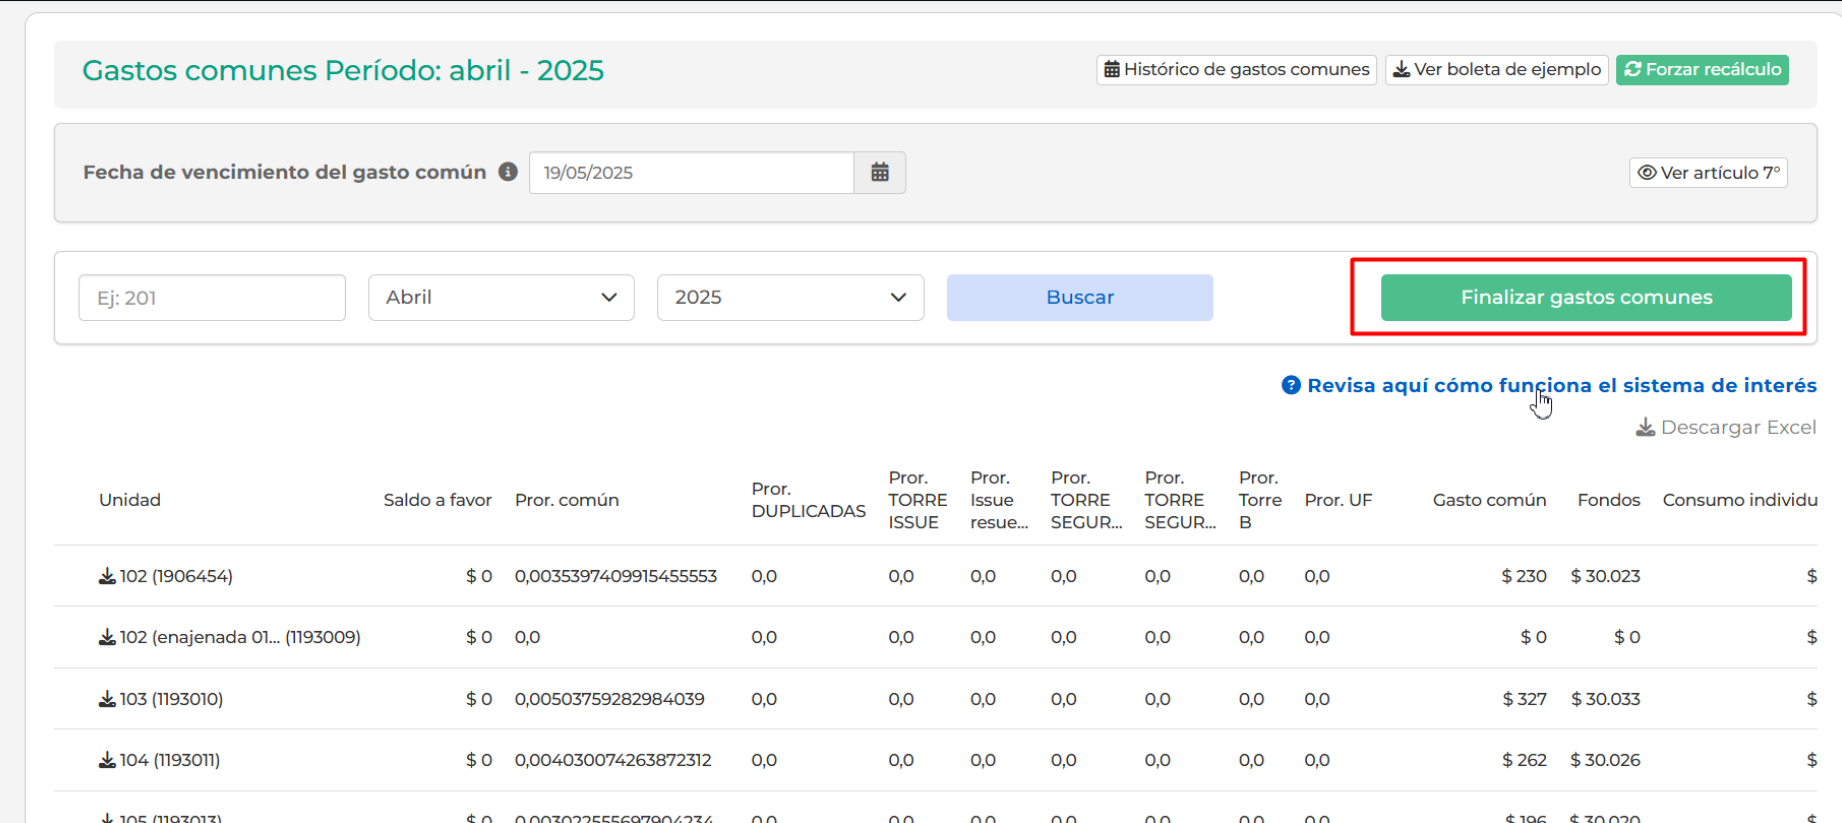Click the question mark help icon
Screen dimensions: 1842x823
click(x=1291, y=386)
